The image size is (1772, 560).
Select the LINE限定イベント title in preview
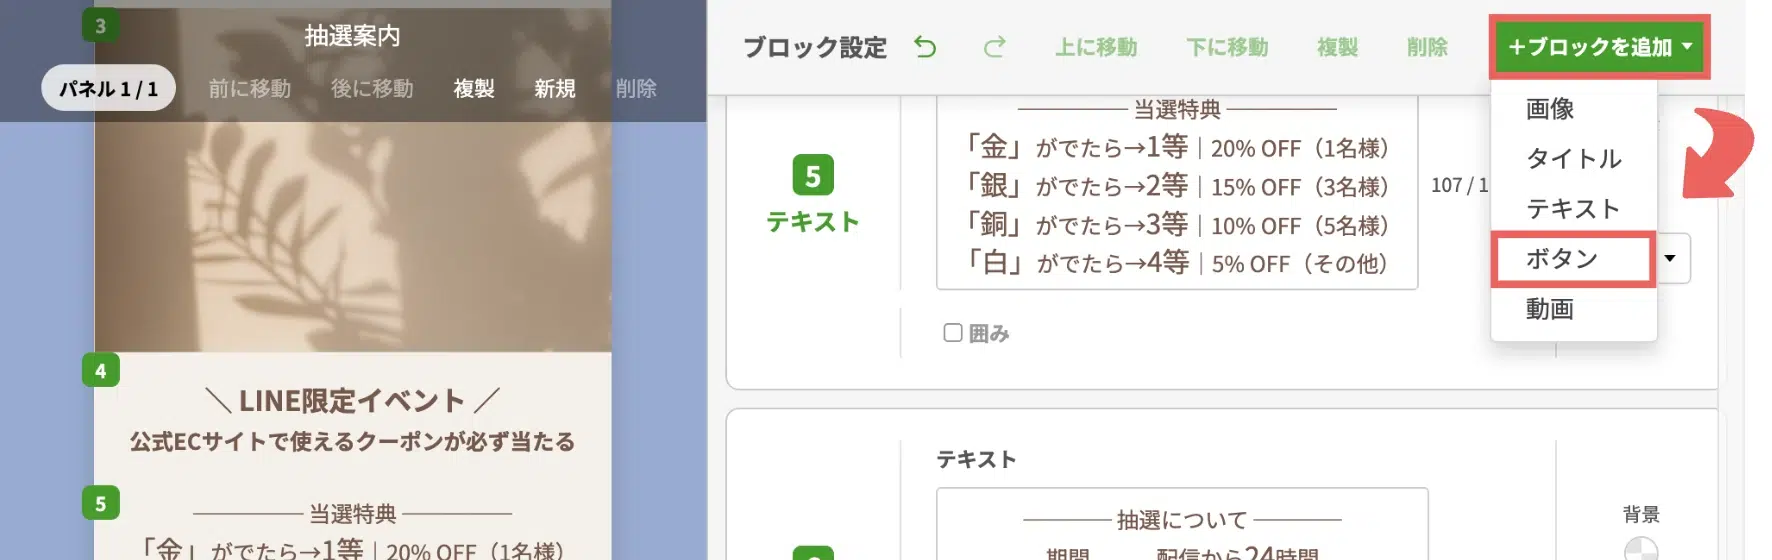tap(353, 401)
